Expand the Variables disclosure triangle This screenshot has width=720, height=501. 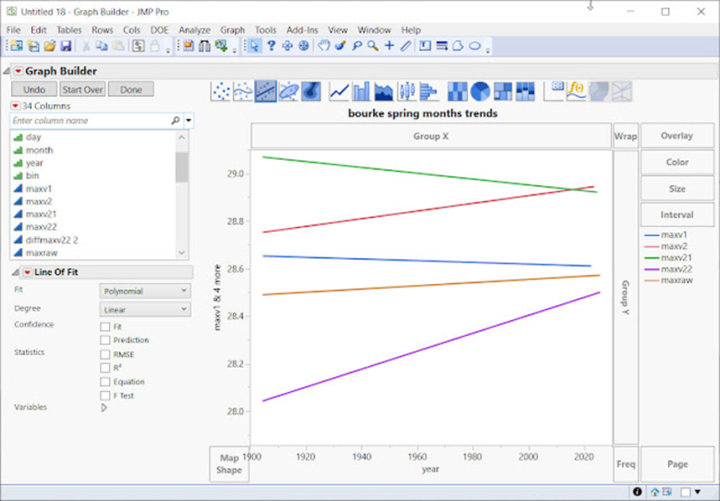coord(104,408)
